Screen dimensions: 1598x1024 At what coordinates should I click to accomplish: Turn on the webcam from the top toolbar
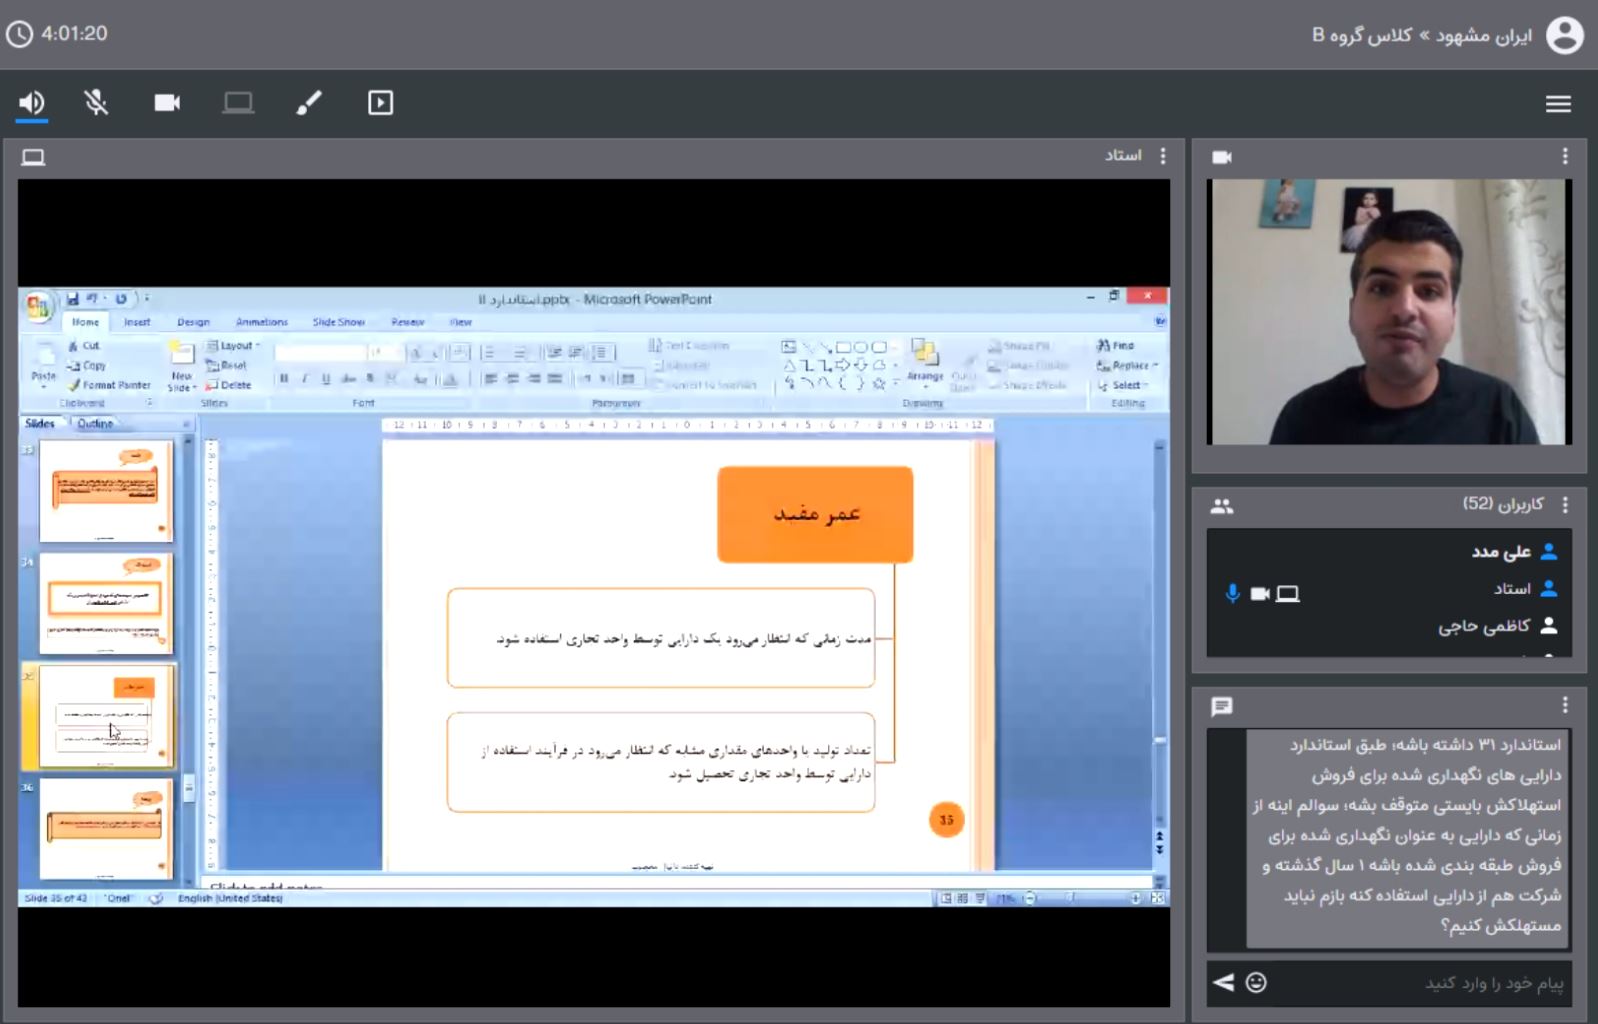pos(167,103)
